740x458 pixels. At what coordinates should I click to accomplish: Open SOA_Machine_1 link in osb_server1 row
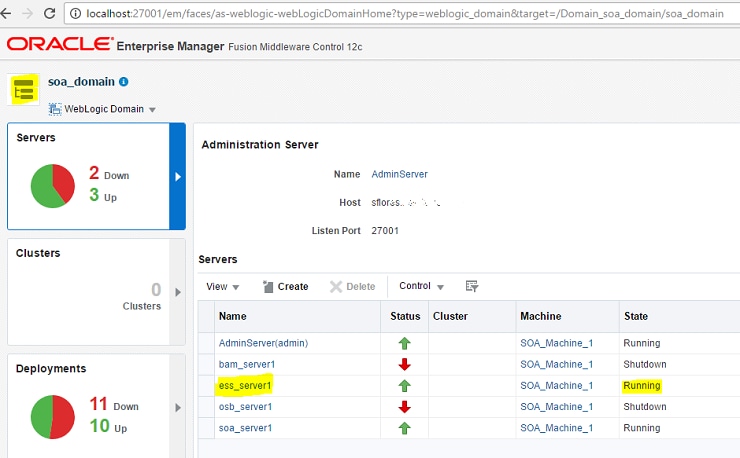click(556, 407)
